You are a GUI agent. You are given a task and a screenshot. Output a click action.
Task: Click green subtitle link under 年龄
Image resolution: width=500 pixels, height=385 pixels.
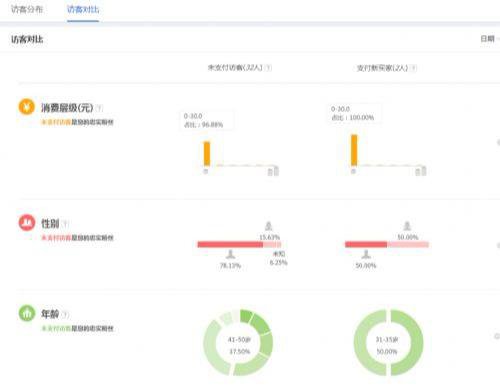pyautogui.click(x=56, y=328)
